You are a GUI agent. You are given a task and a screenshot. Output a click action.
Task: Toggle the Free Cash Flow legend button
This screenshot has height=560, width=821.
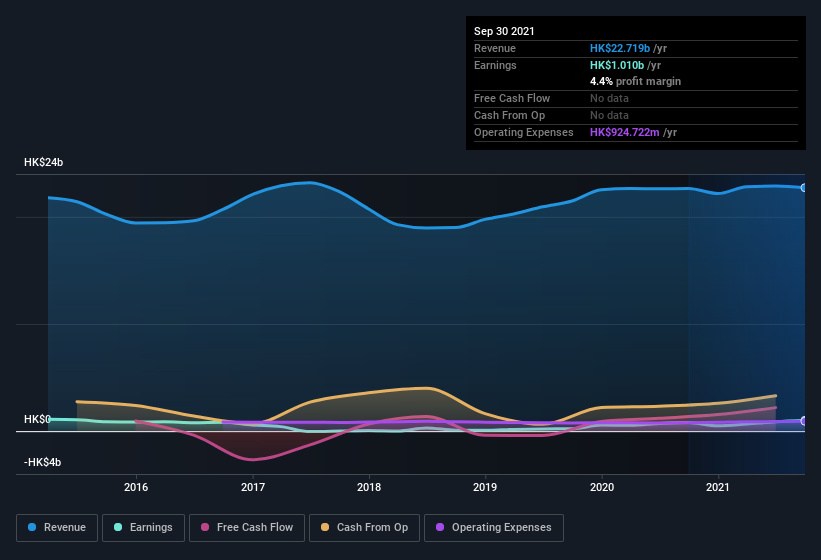[x=247, y=528]
